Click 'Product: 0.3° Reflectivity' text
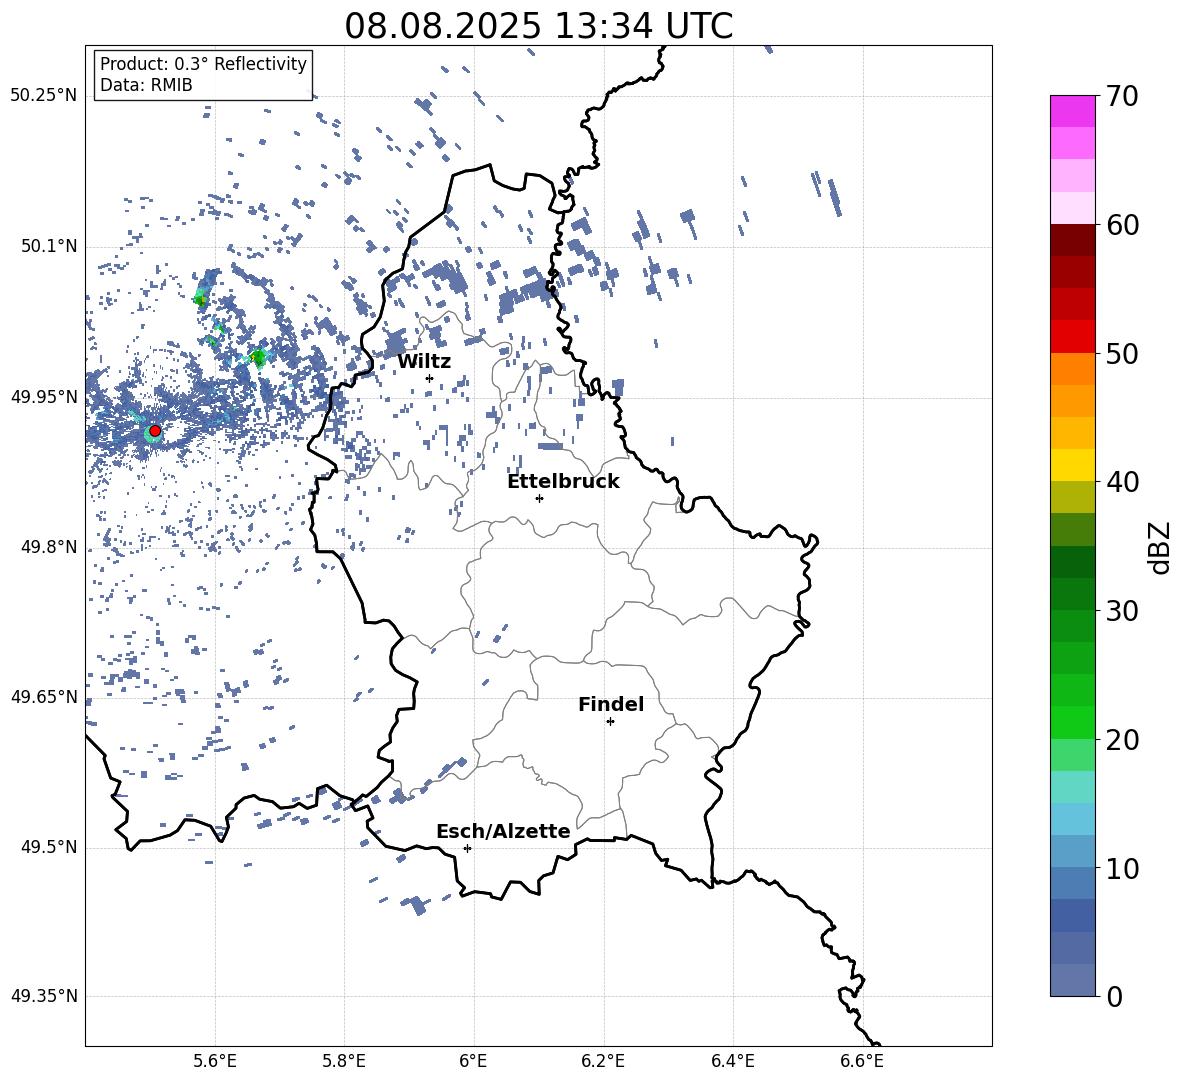Viewport: 1184px width, 1081px height. [203, 64]
